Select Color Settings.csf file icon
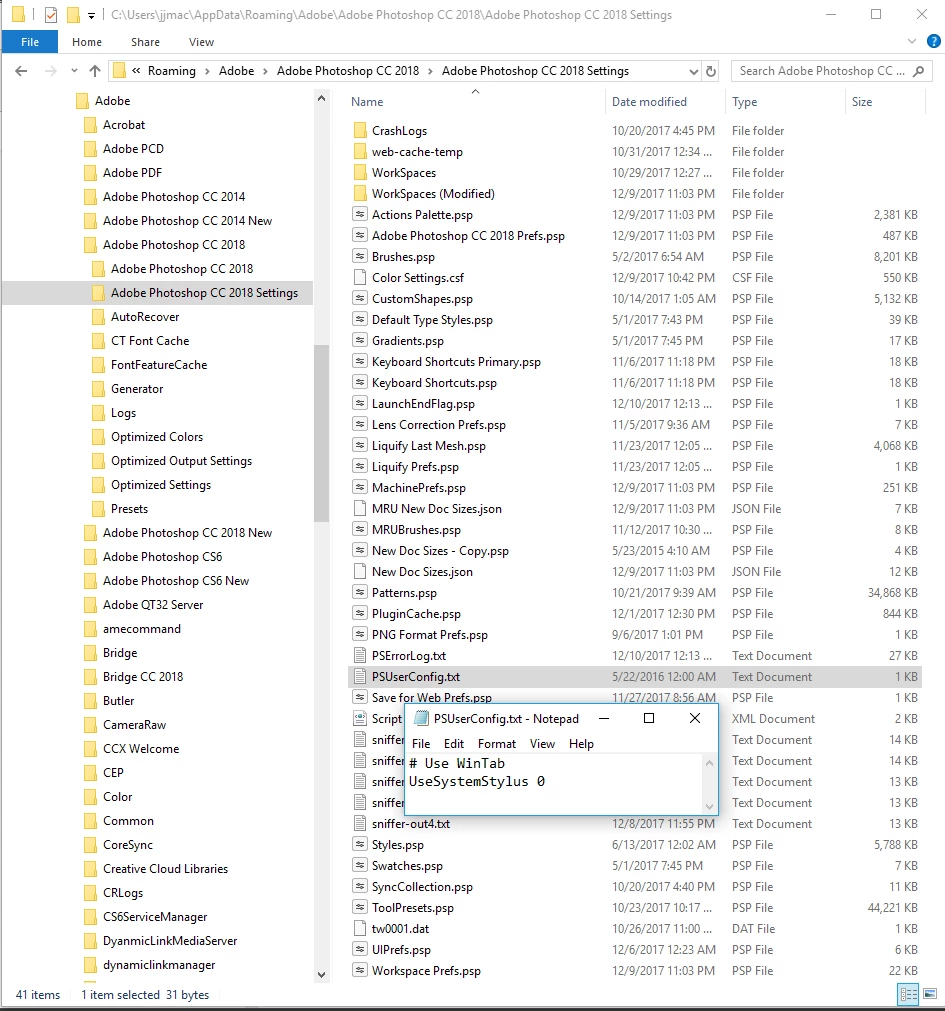945x1011 pixels. (360, 278)
